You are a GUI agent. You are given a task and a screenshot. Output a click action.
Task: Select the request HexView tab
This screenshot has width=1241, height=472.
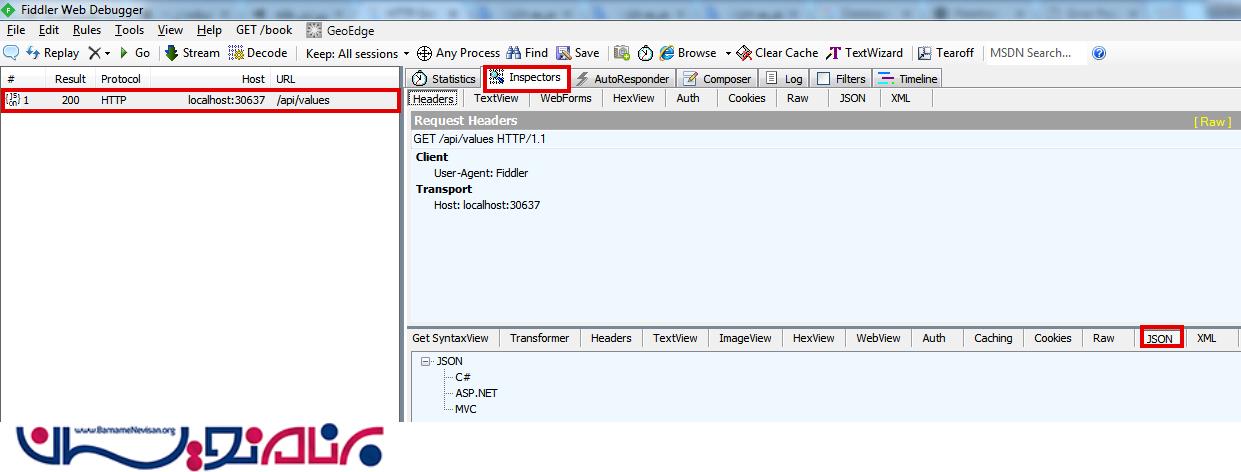tap(634, 98)
